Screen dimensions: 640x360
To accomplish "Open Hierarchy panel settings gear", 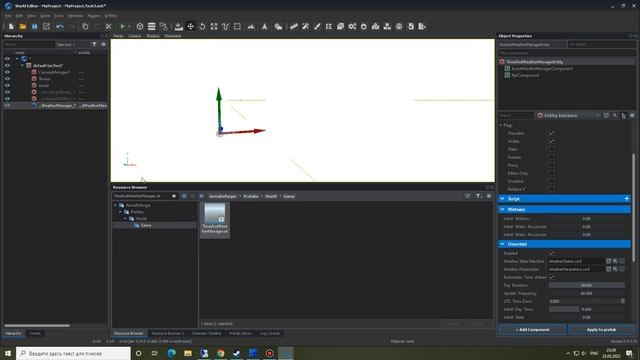I will click(103, 44).
